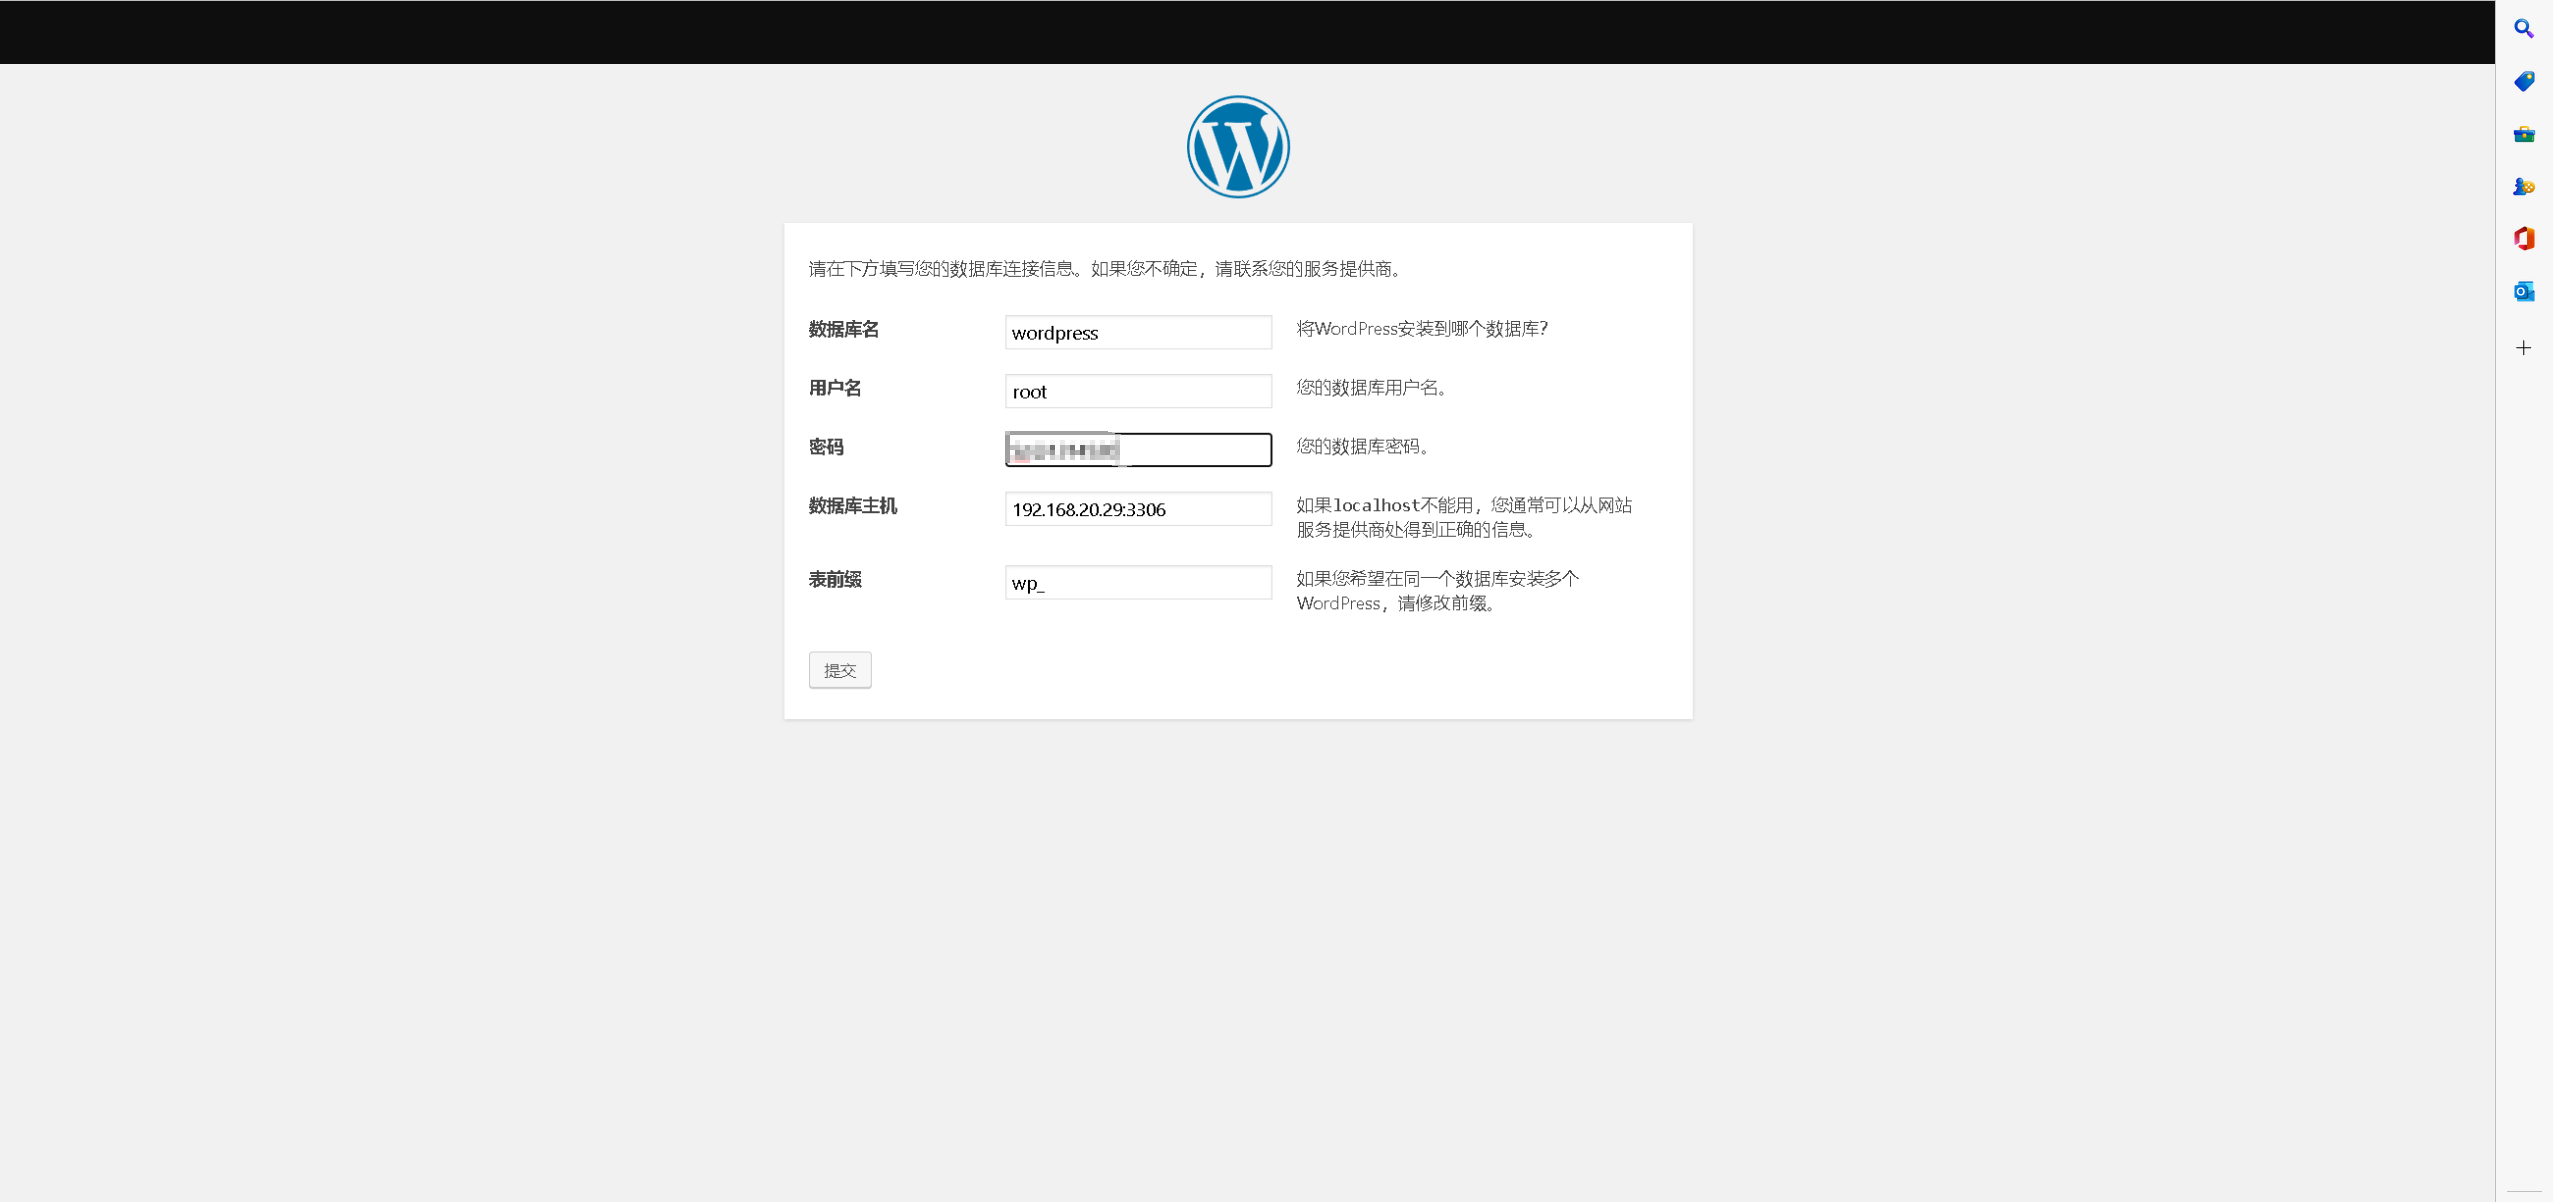
Task: Click the 用户名 field containing root
Action: pos(1137,391)
